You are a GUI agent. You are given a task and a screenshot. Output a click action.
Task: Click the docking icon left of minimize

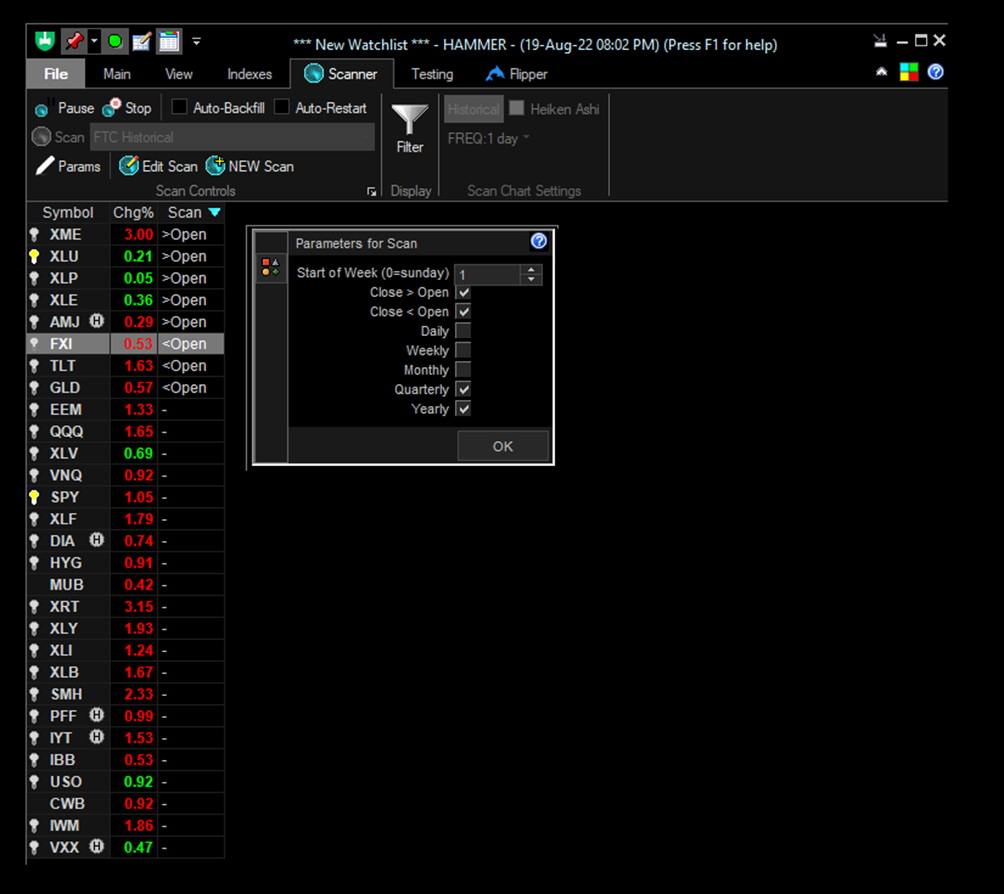tap(880, 41)
